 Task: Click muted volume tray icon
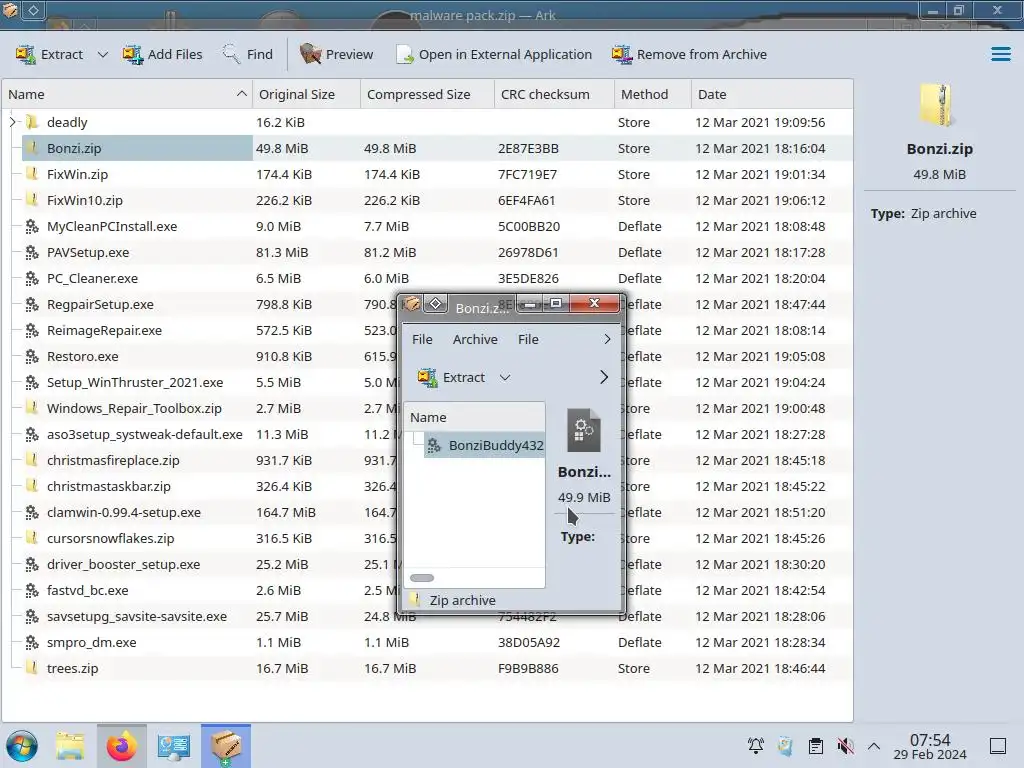pos(845,746)
